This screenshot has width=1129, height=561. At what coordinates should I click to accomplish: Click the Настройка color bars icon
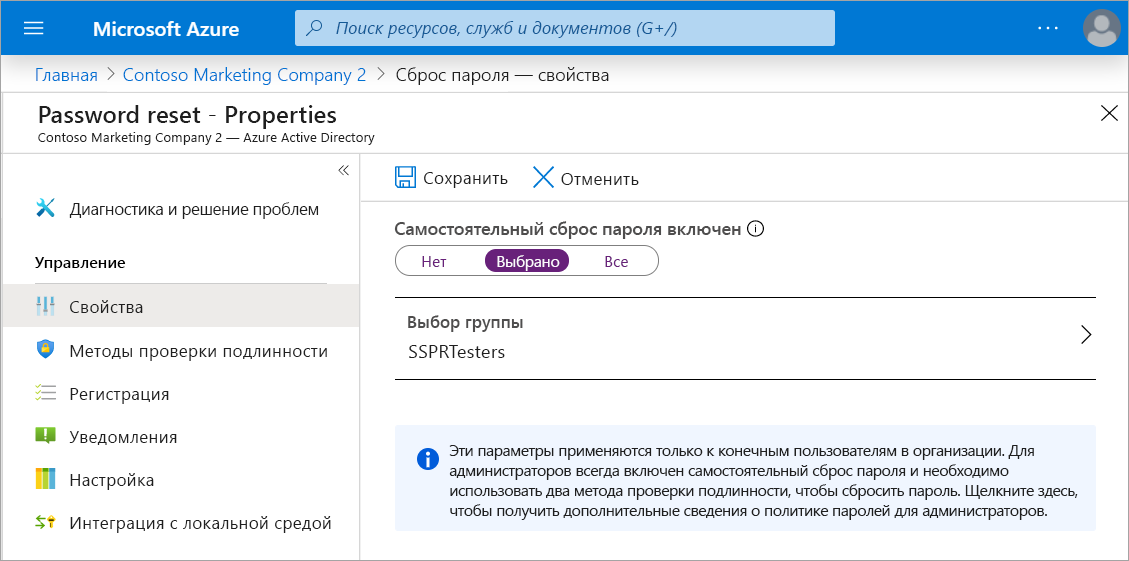pos(45,479)
